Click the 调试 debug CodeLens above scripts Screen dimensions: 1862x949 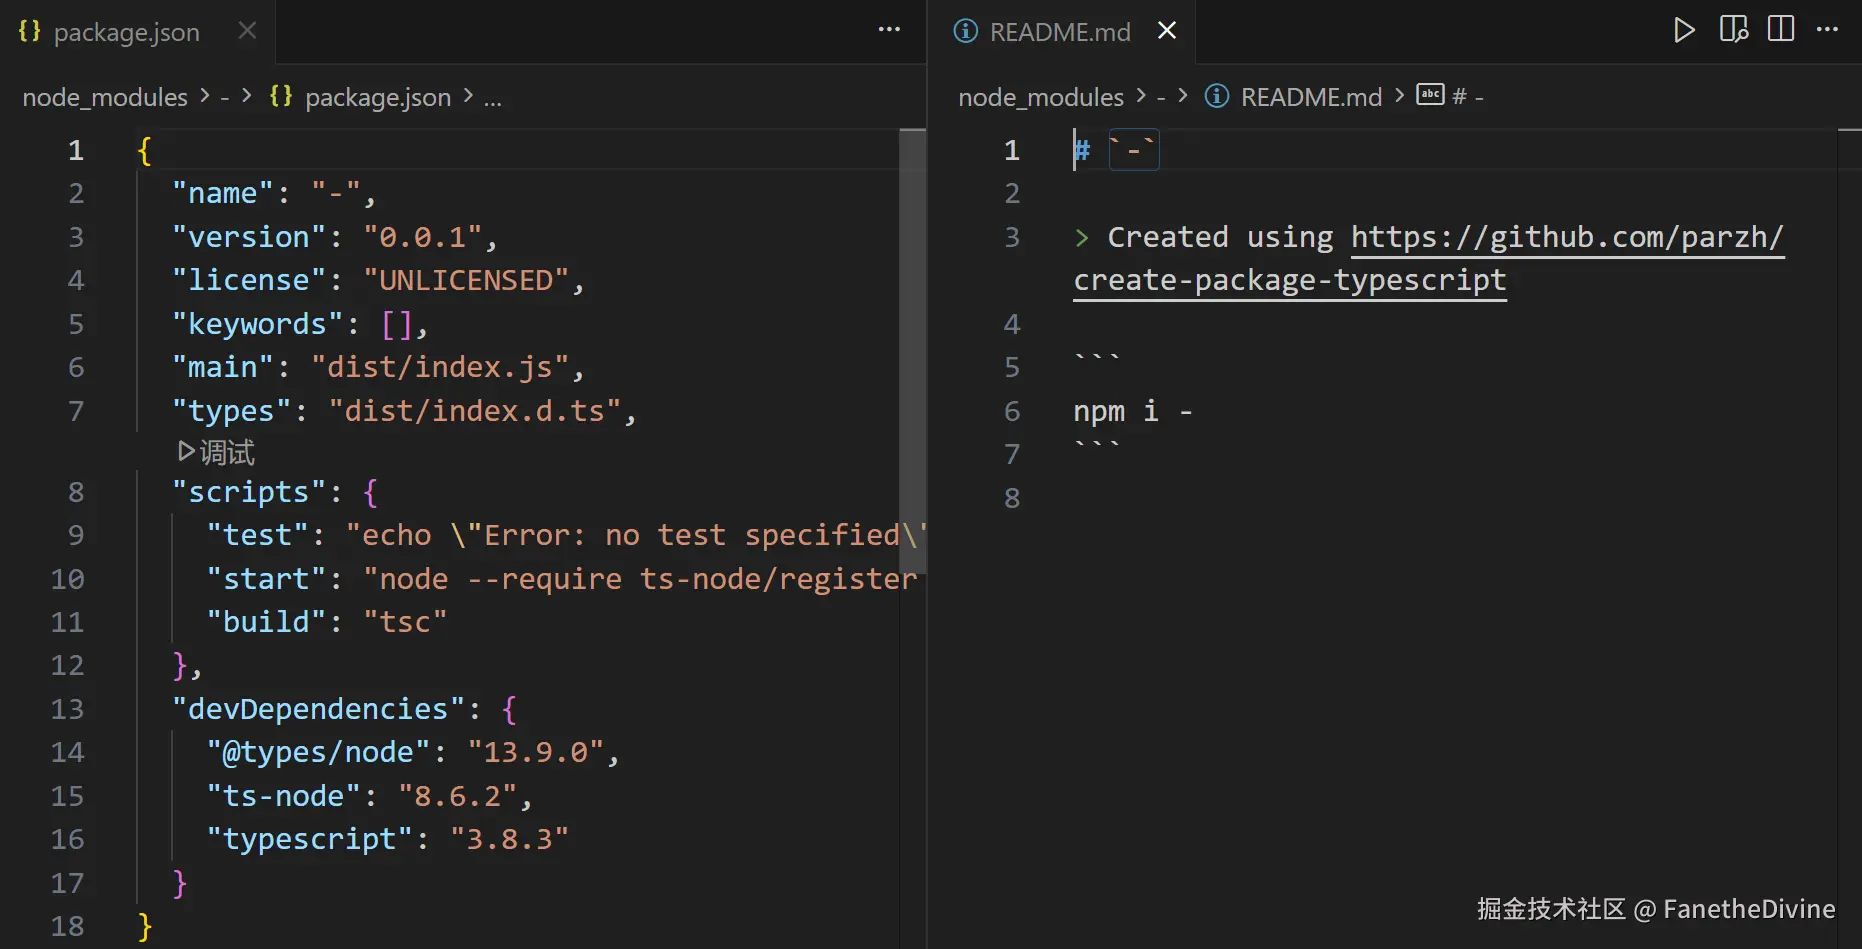217,453
